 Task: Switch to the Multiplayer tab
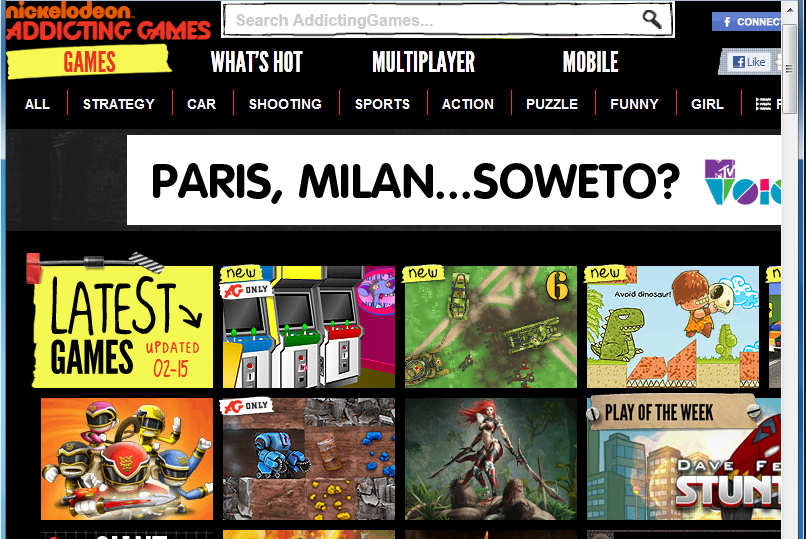424,62
